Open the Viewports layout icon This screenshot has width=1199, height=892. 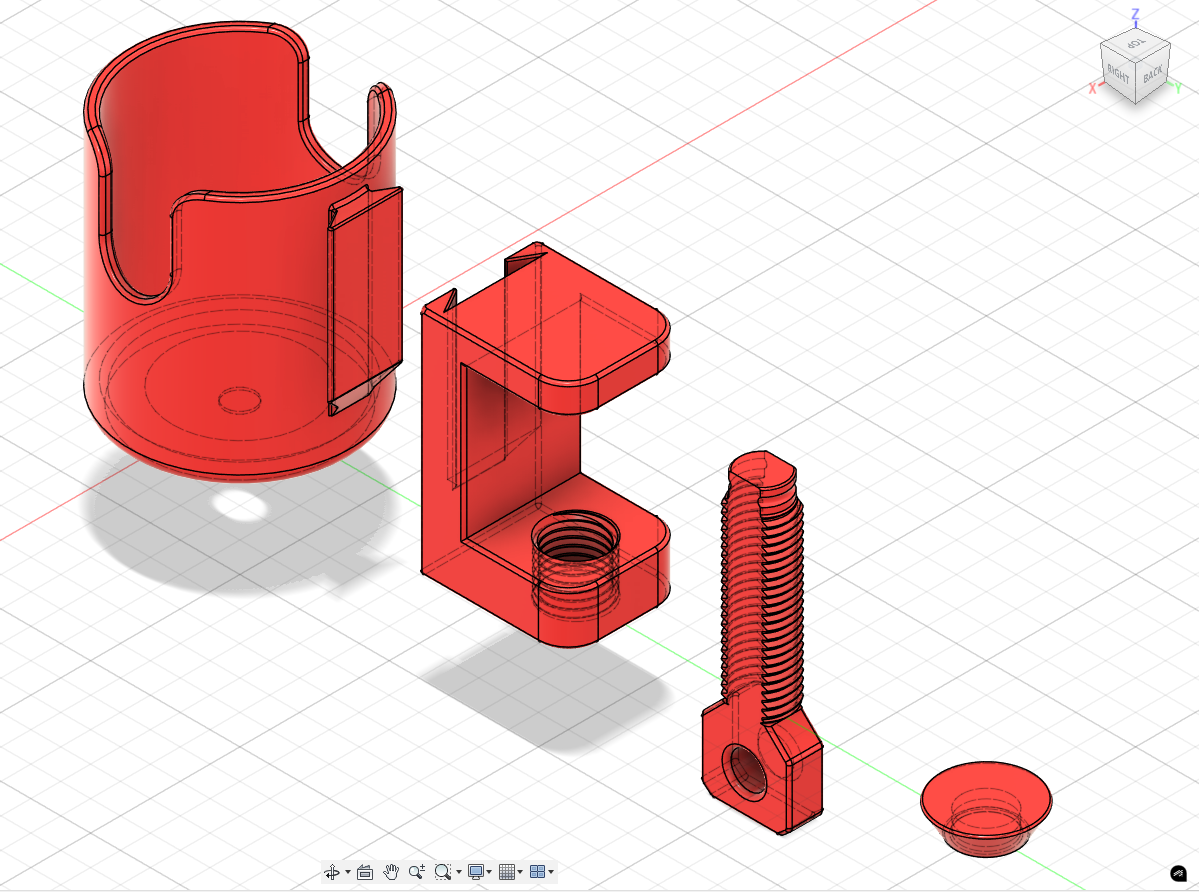[537, 872]
